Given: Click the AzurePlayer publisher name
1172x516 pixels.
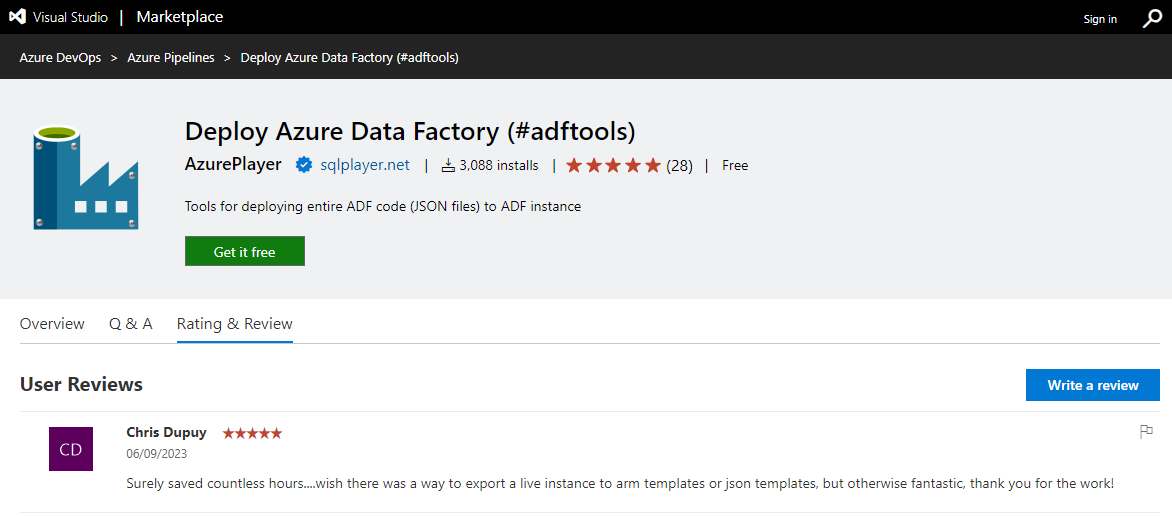Looking at the screenshot, I should tap(233, 165).
